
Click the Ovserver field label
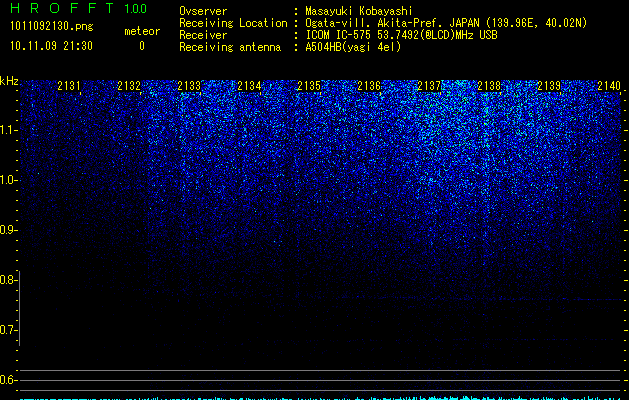pos(203,11)
